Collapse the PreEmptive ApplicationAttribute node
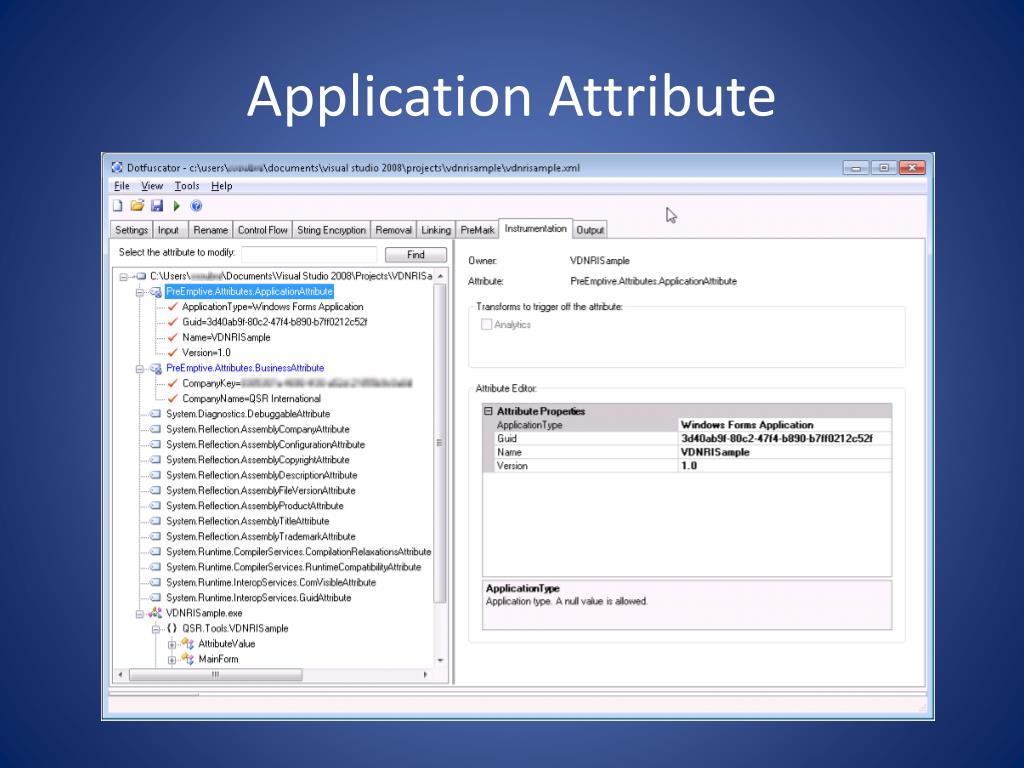 point(139,292)
